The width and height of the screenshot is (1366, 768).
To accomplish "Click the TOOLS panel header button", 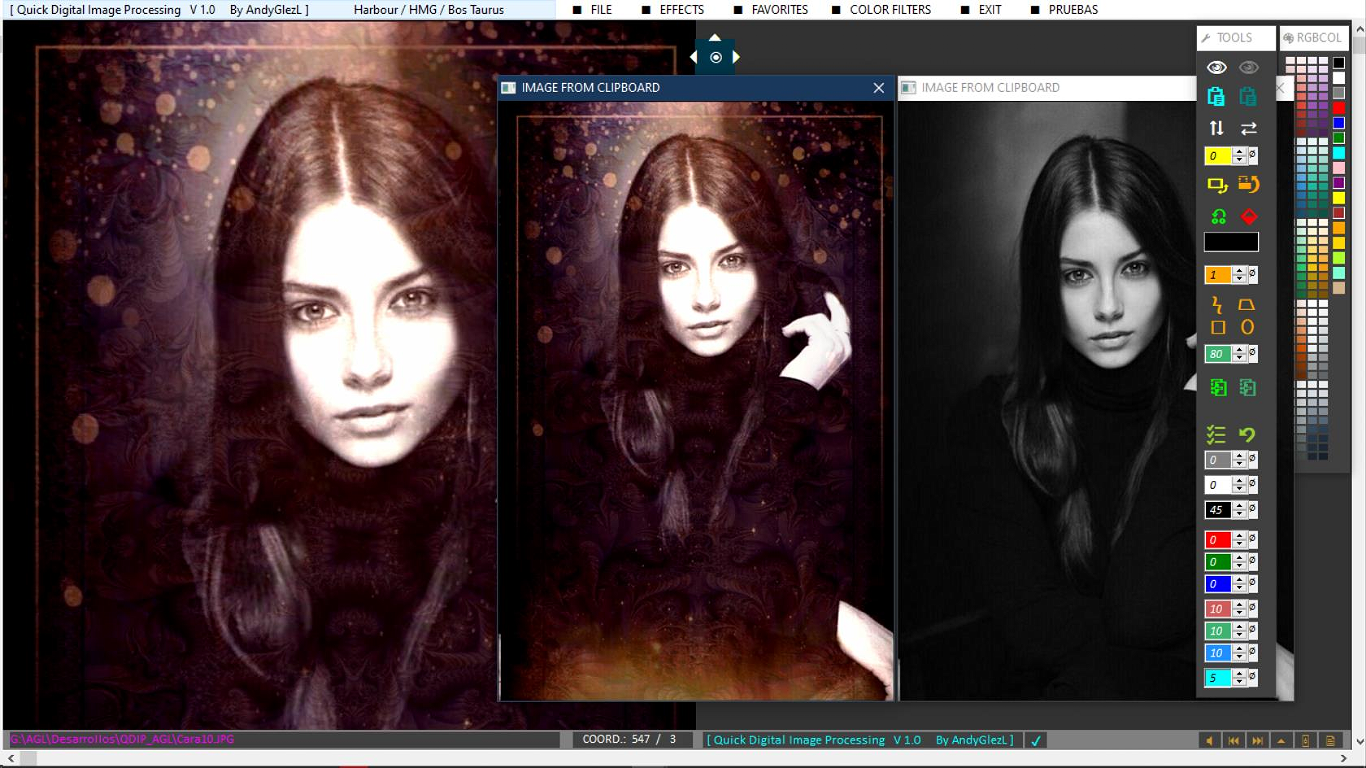I will pos(1235,38).
